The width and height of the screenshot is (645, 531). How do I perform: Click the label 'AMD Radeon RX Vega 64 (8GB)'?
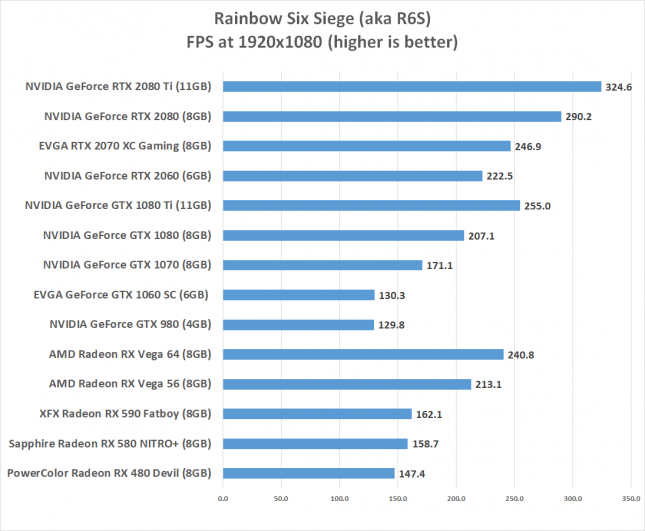[x=130, y=355]
